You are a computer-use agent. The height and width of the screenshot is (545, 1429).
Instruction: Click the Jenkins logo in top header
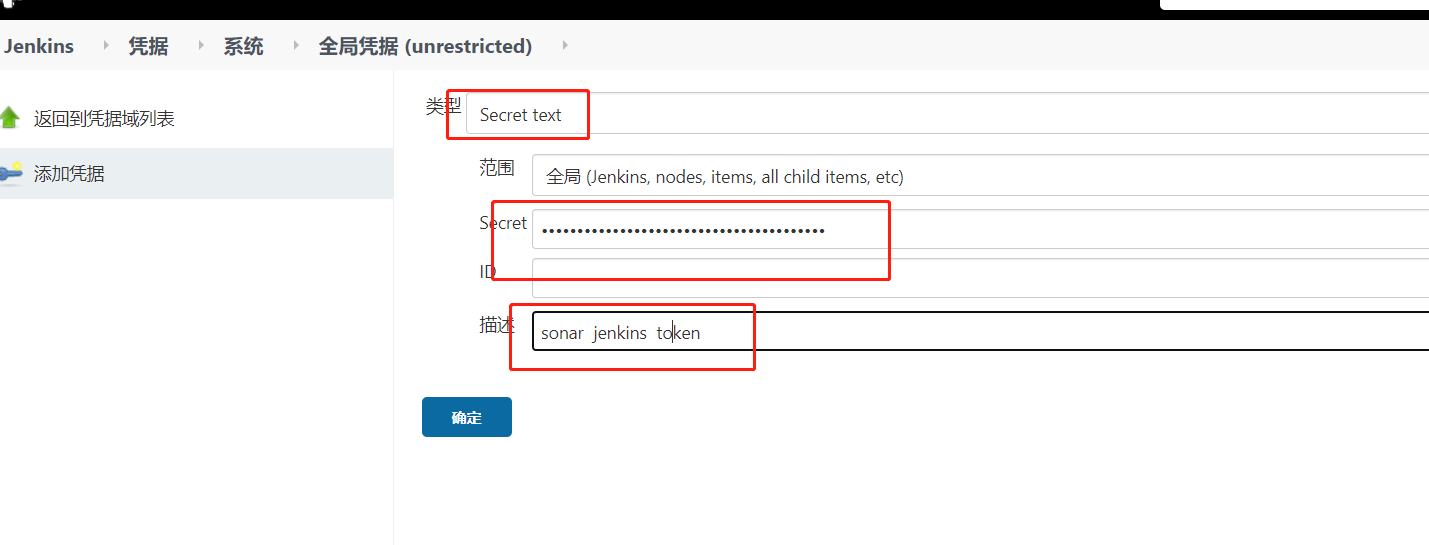(10, 3)
